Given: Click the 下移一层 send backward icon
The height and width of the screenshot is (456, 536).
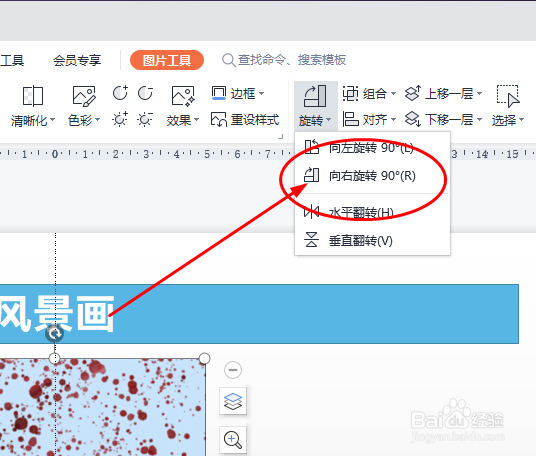Looking at the screenshot, I should pos(413,119).
